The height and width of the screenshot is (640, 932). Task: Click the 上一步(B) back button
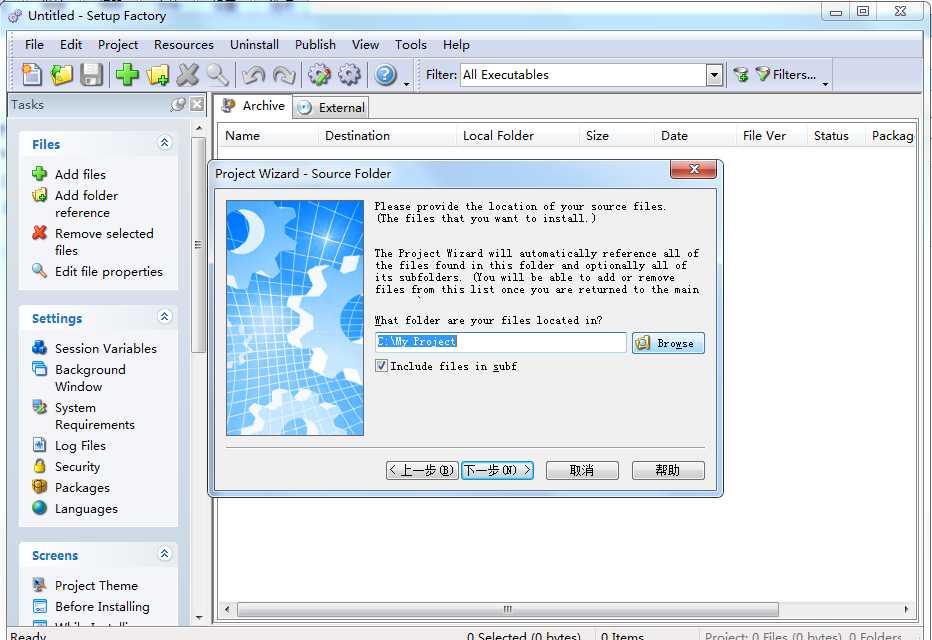pos(422,470)
